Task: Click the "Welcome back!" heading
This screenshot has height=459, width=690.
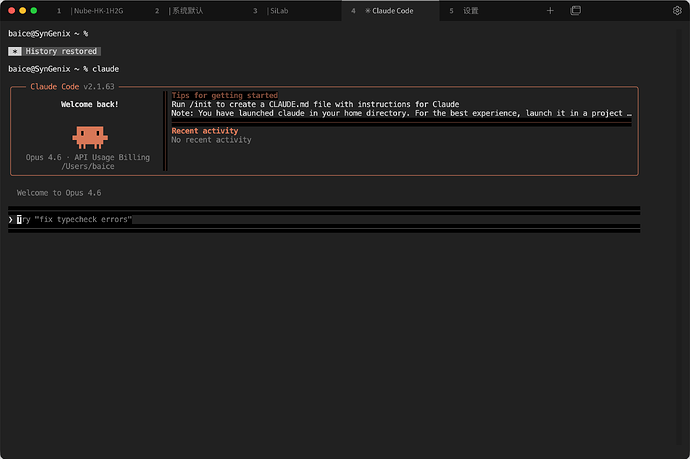Action: tap(89, 104)
